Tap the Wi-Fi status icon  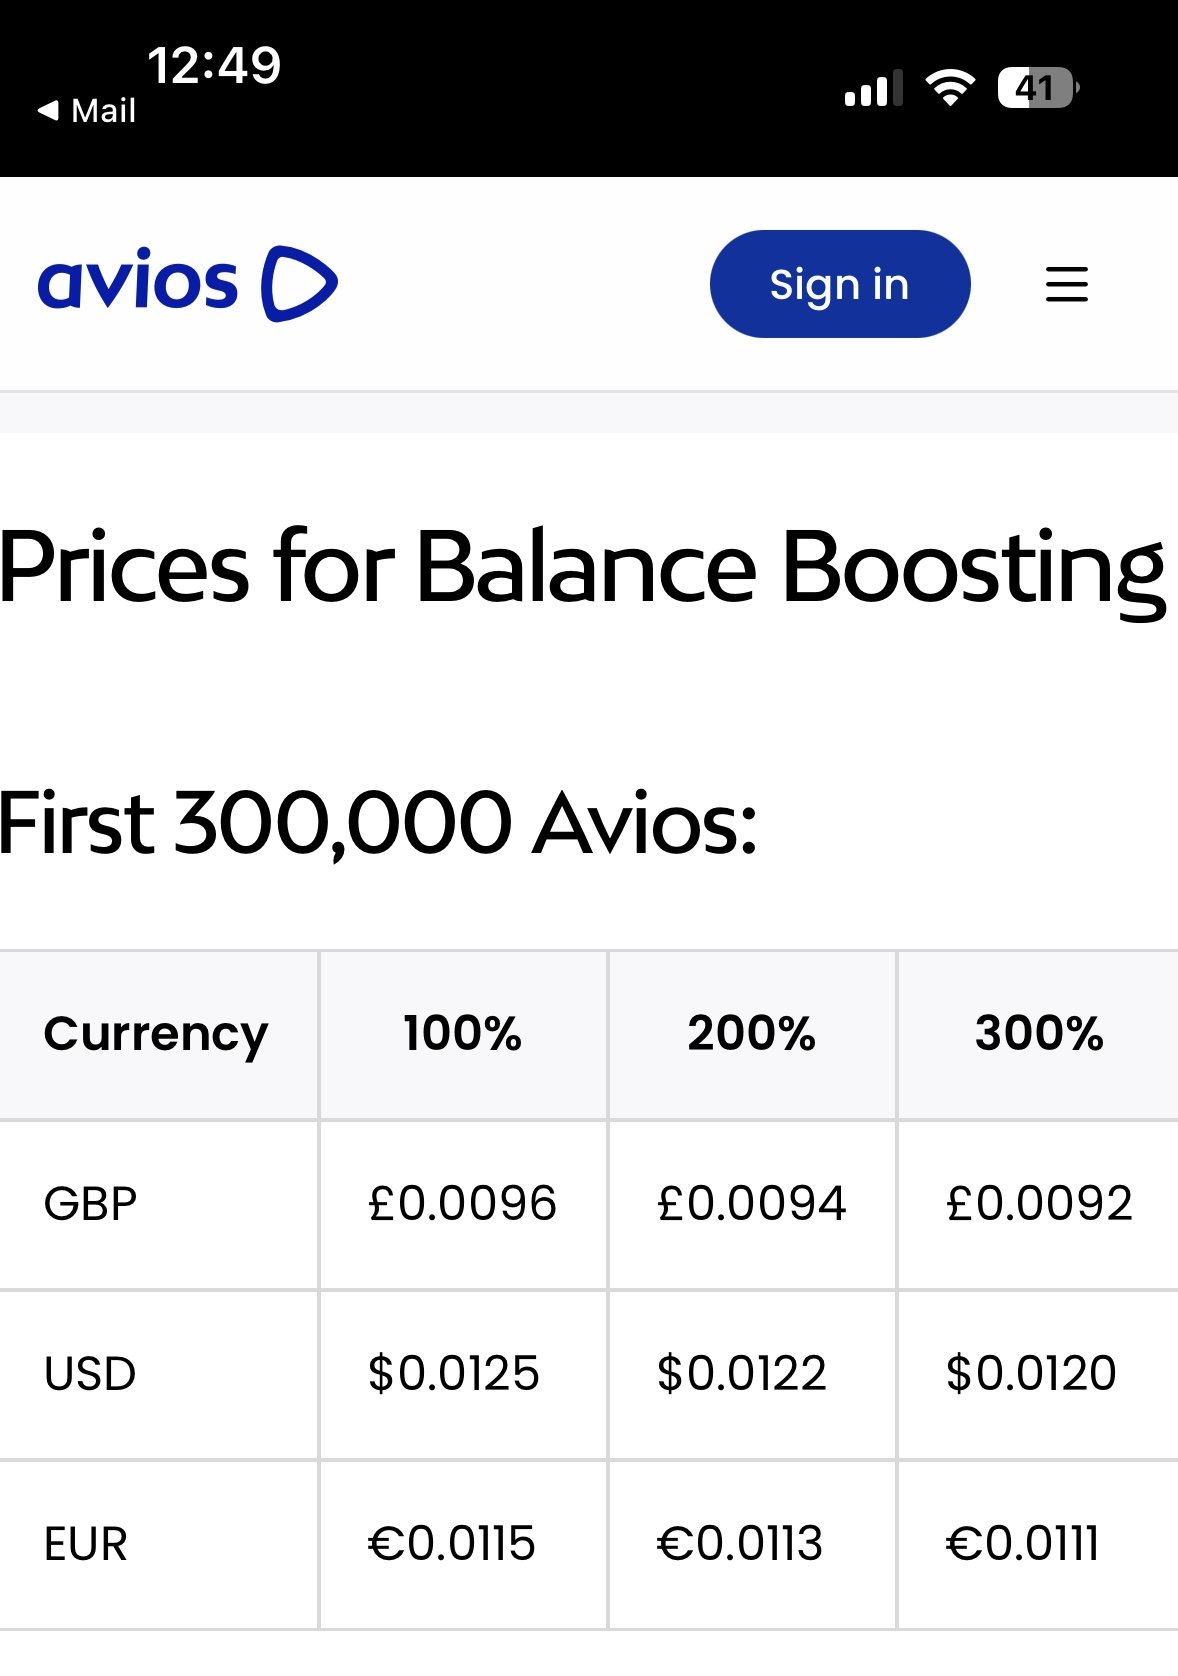pyautogui.click(x=949, y=88)
